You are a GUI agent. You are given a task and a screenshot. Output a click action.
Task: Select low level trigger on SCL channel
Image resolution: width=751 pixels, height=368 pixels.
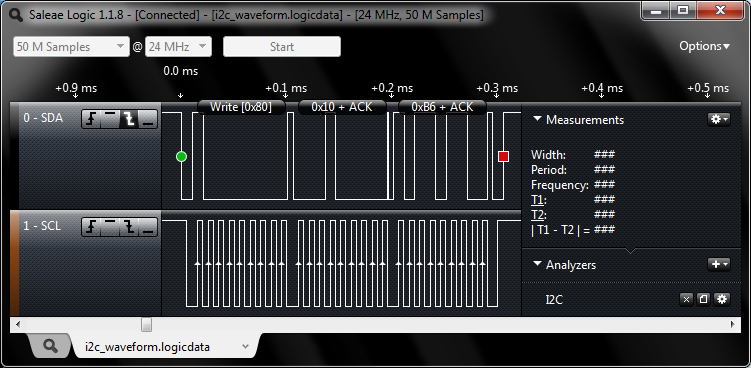(148, 227)
